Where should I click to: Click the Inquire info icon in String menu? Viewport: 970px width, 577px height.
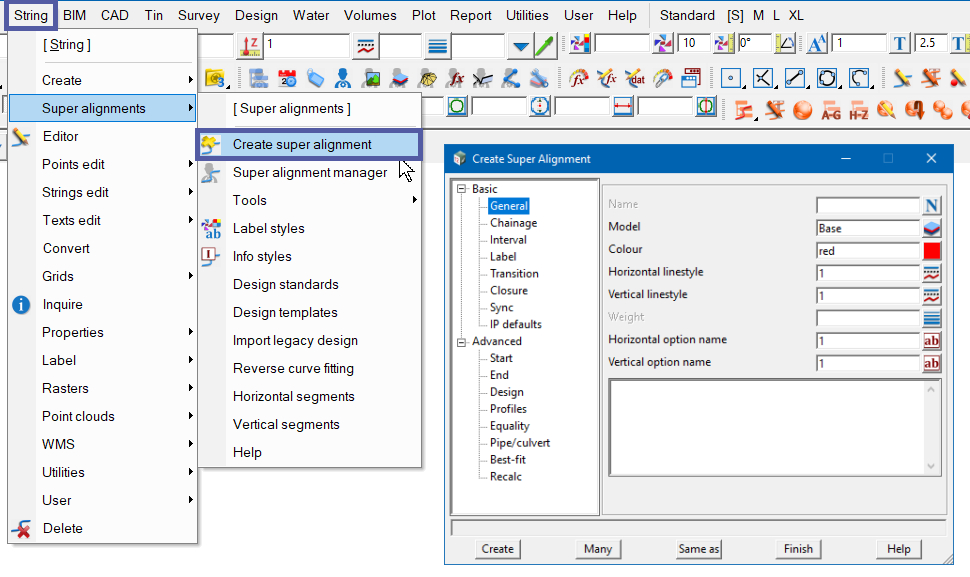21,305
